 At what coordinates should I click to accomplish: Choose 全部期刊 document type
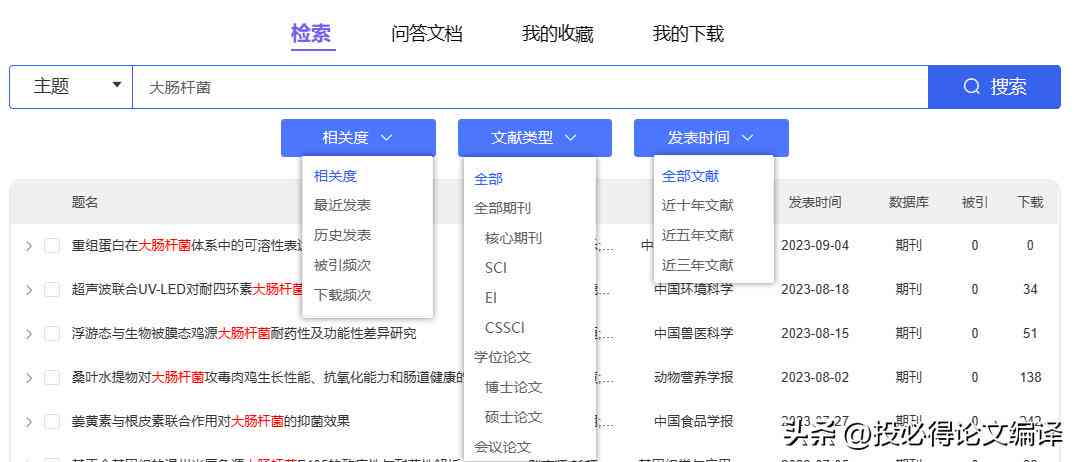click(x=502, y=208)
